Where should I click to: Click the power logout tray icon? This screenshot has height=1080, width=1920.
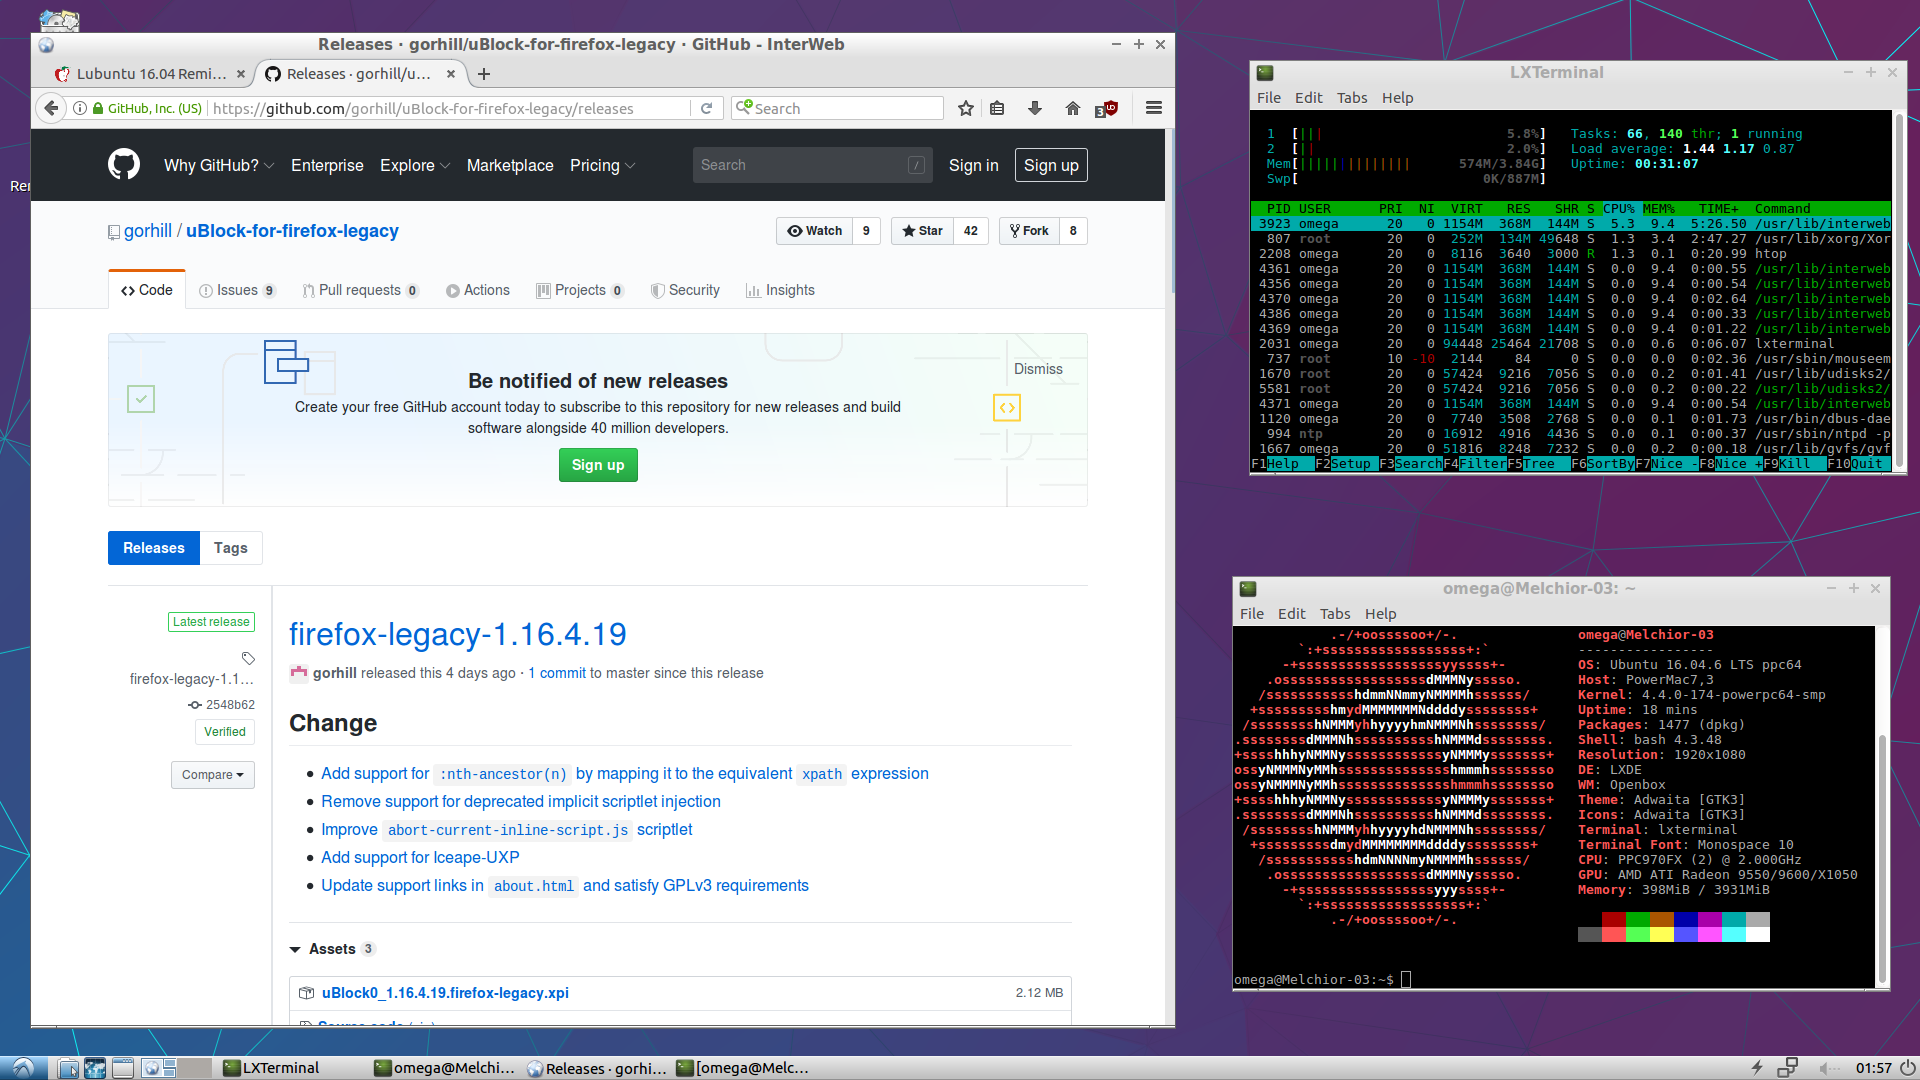point(1907,1068)
